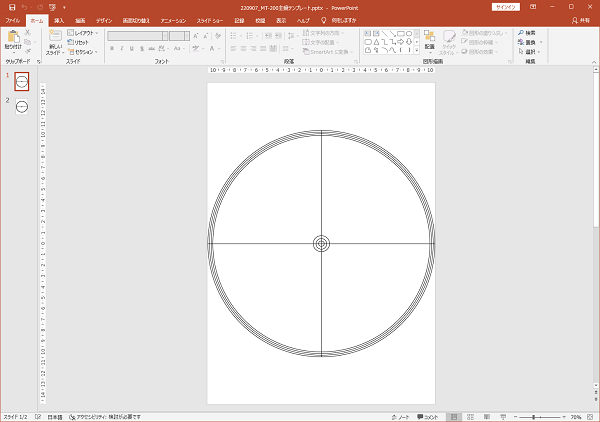Click the Cut scissors icon
The image size is (600, 422).
[x=28, y=33]
